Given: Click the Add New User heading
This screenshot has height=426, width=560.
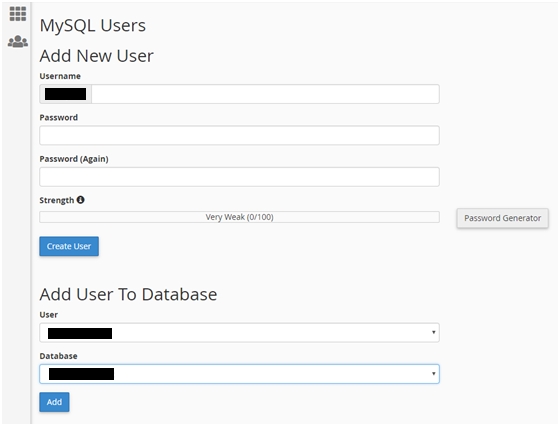Looking at the screenshot, I should 96,56.
